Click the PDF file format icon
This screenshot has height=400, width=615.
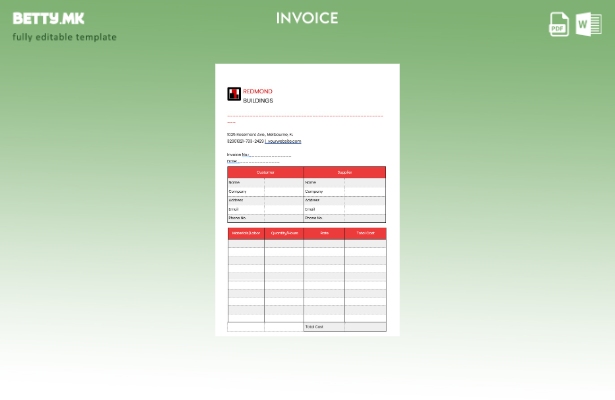coord(559,24)
